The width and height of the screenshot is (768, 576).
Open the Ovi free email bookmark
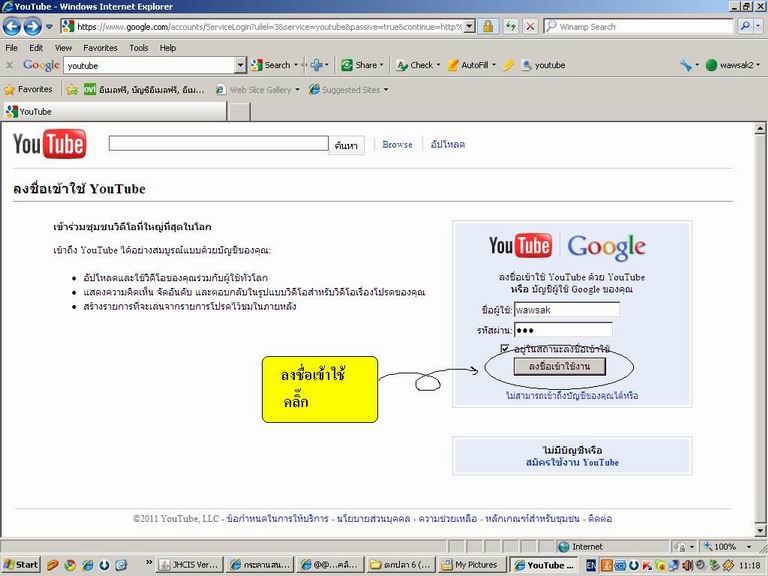[x=144, y=90]
